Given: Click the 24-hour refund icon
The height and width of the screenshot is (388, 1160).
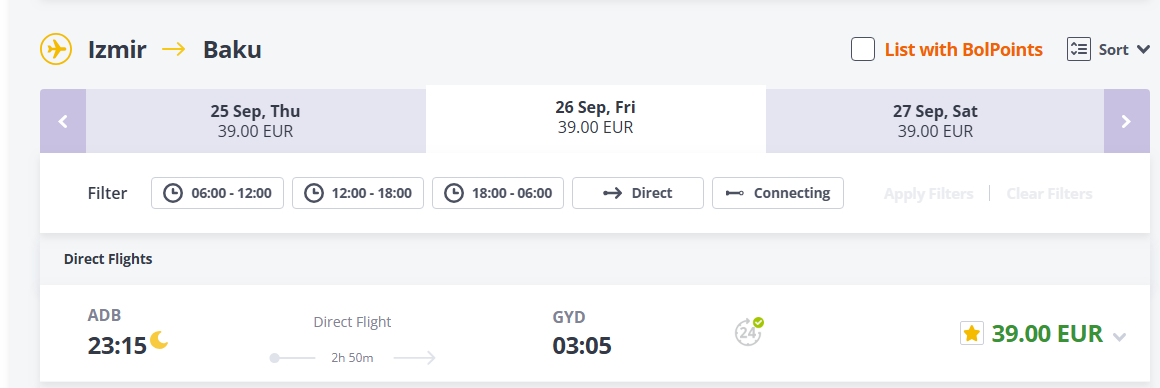Looking at the screenshot, I should click(x=749, y=332).
